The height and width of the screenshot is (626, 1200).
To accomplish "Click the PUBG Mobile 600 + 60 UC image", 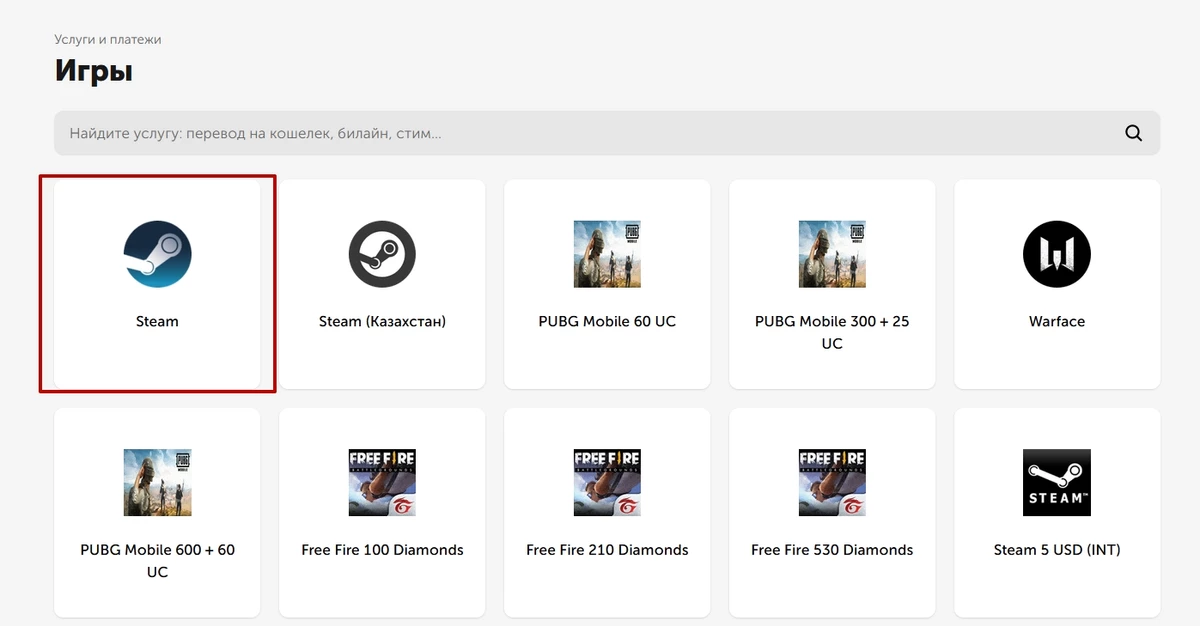I will point(157,482).
